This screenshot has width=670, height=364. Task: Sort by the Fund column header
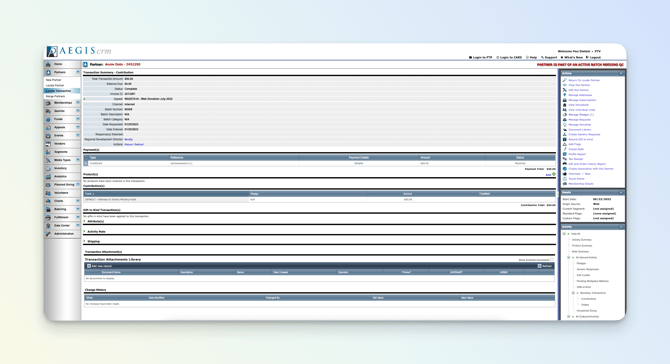[88, 194]
